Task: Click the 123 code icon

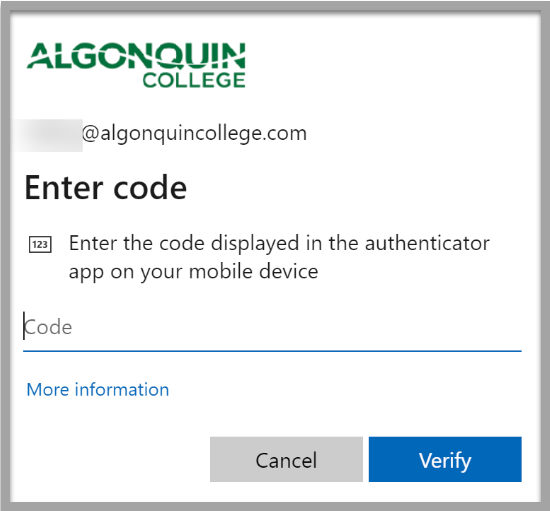Action: pos(40,244)
